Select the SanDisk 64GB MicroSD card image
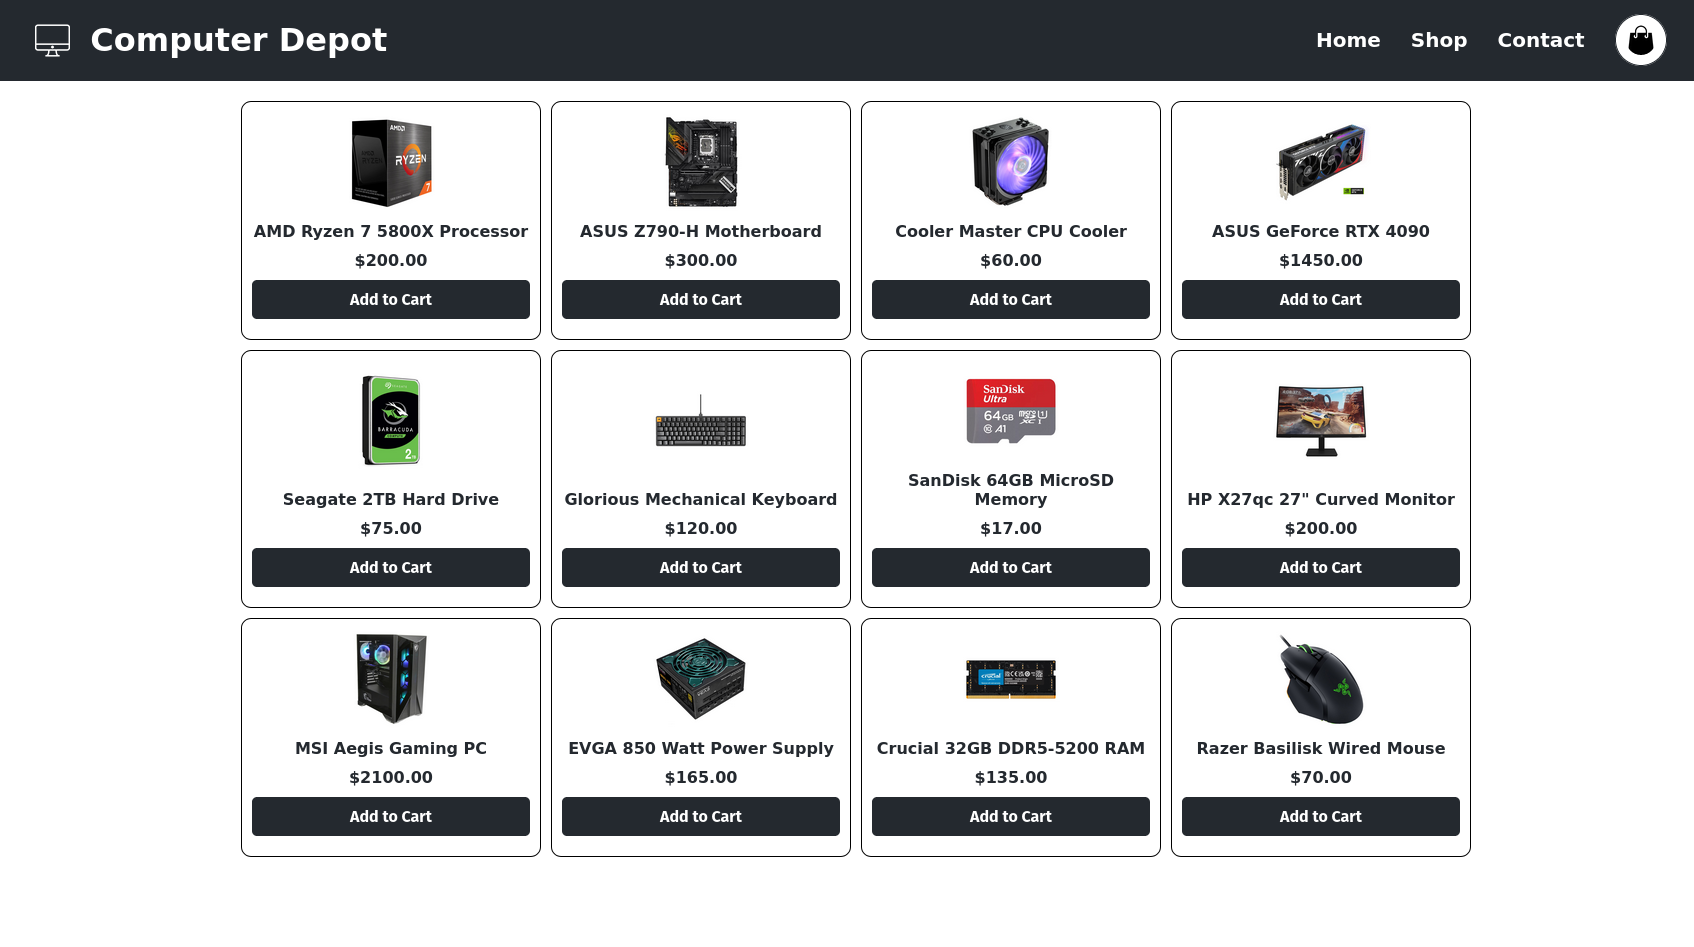 pos(1010,411)
